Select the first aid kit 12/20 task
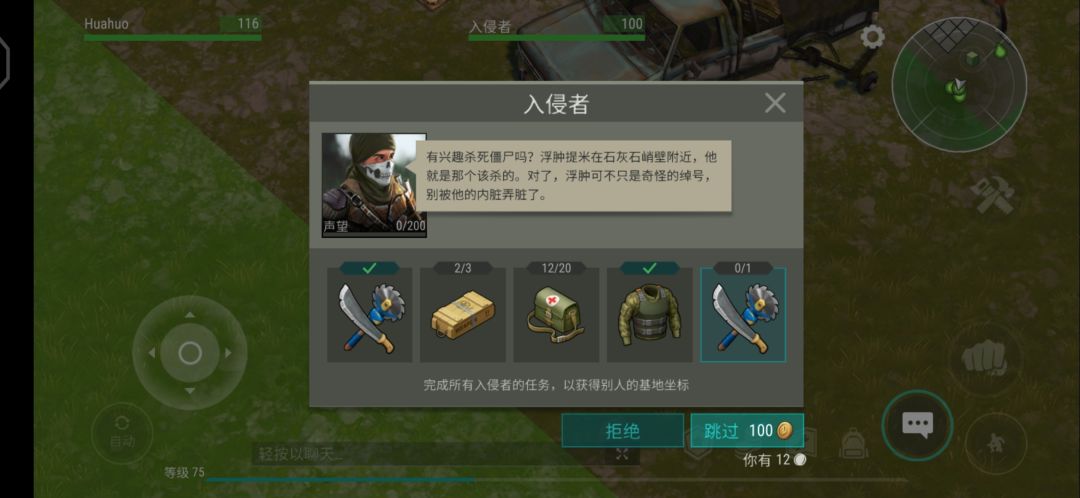 click(556, 315)
